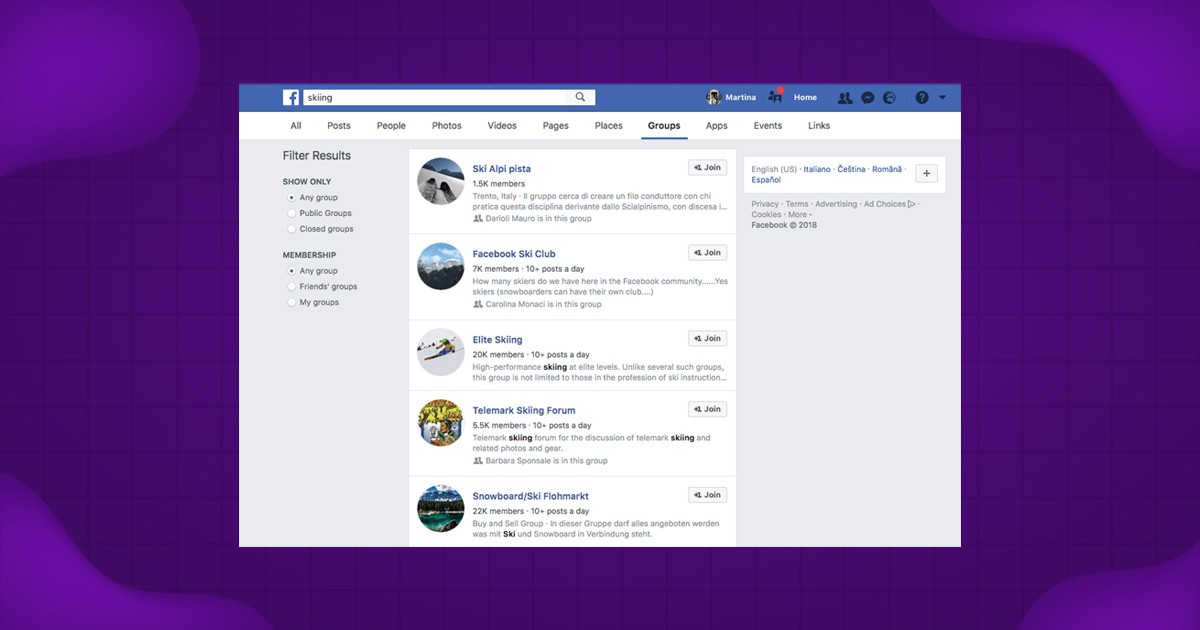Click the Ski Alpi pista thumbnail
The image size is (1200, 630).
(x=441, y=182)
